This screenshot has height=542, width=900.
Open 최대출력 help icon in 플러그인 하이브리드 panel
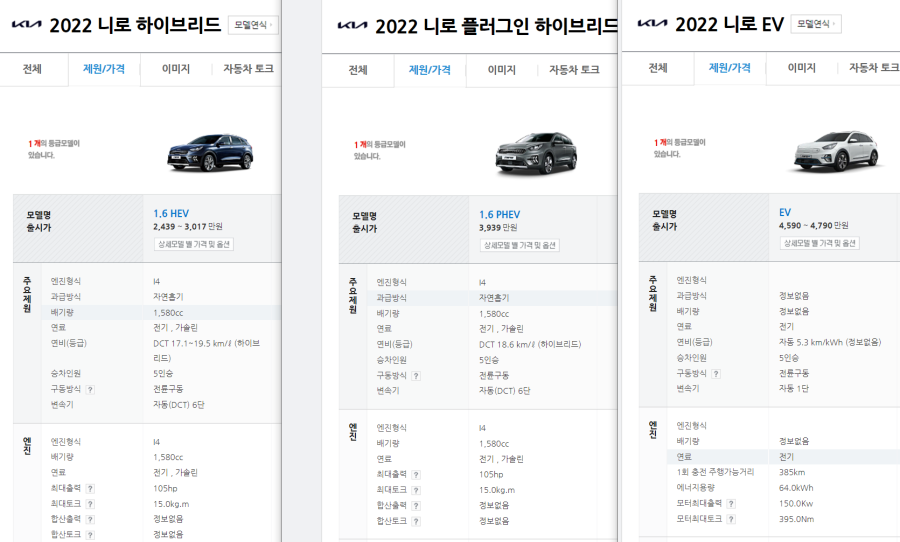point(416,475)
